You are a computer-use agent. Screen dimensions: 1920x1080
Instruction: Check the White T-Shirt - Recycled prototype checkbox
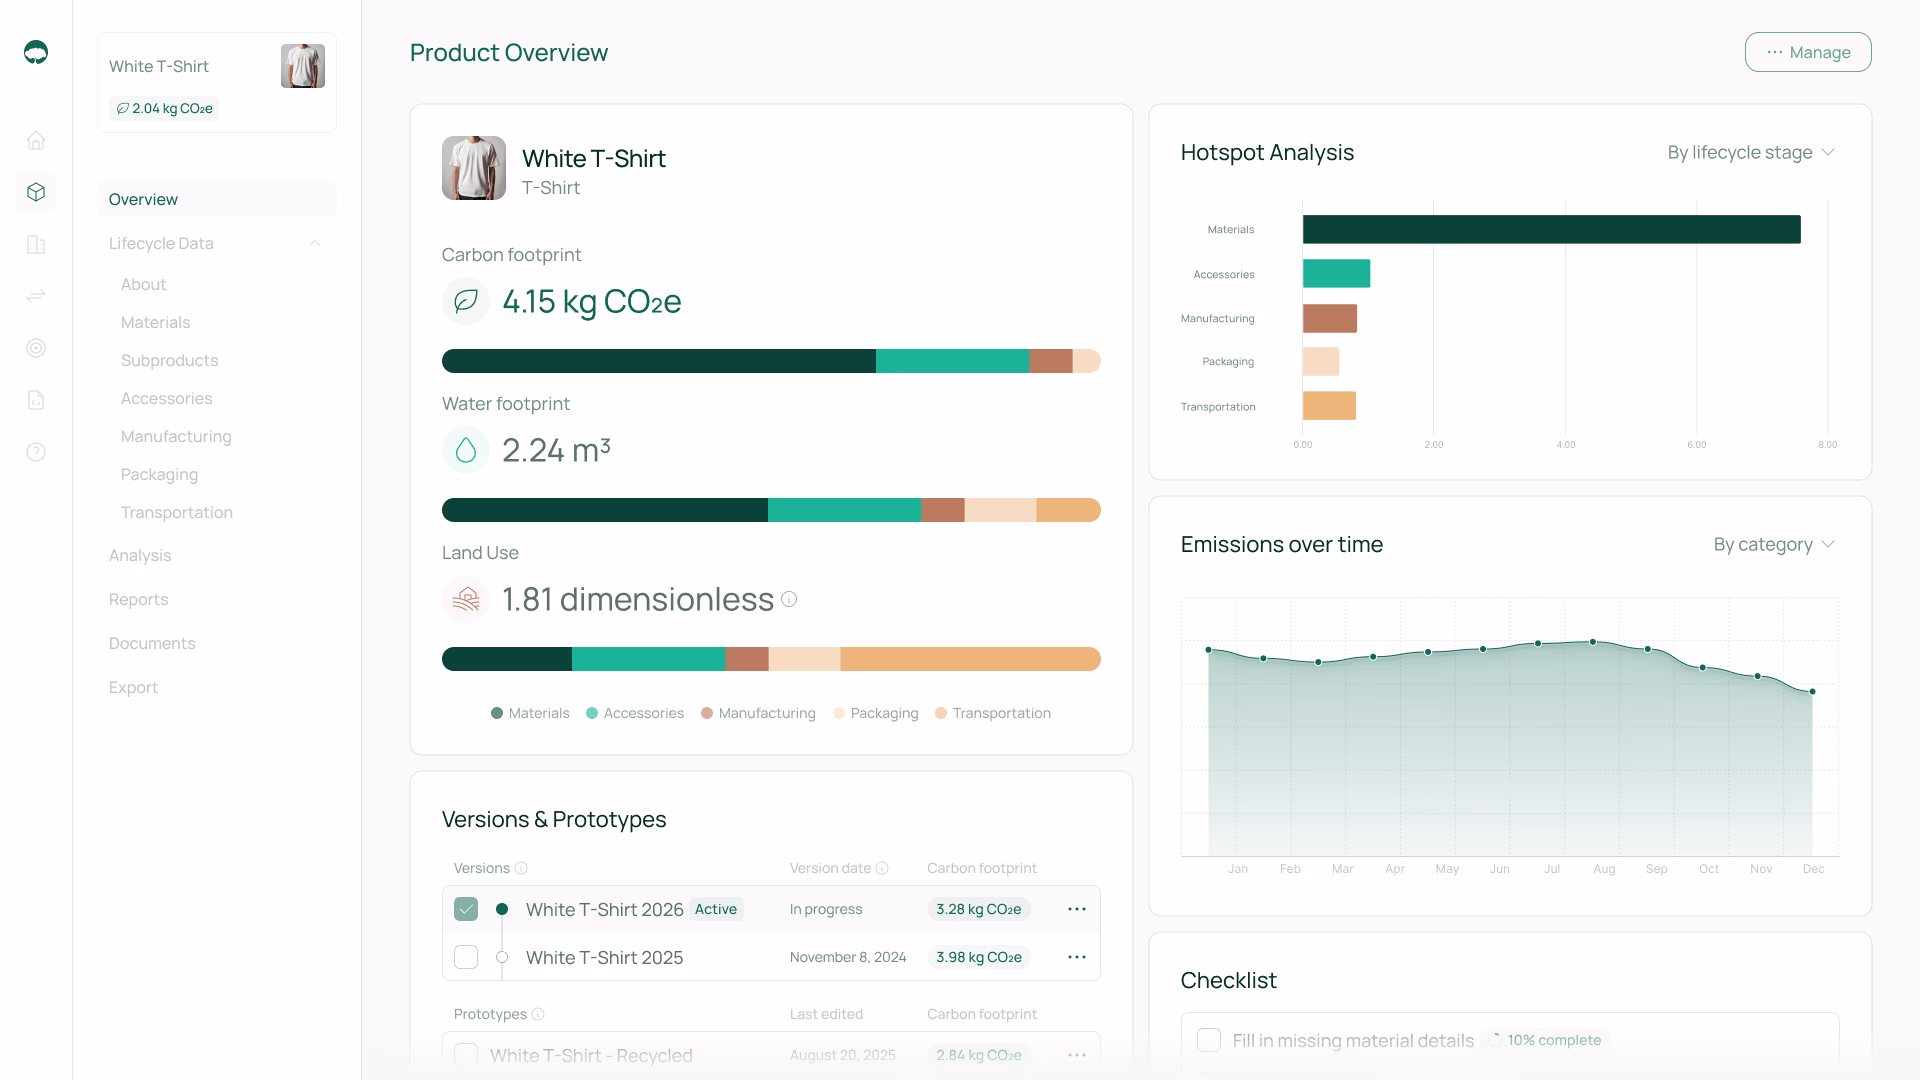466,1055
